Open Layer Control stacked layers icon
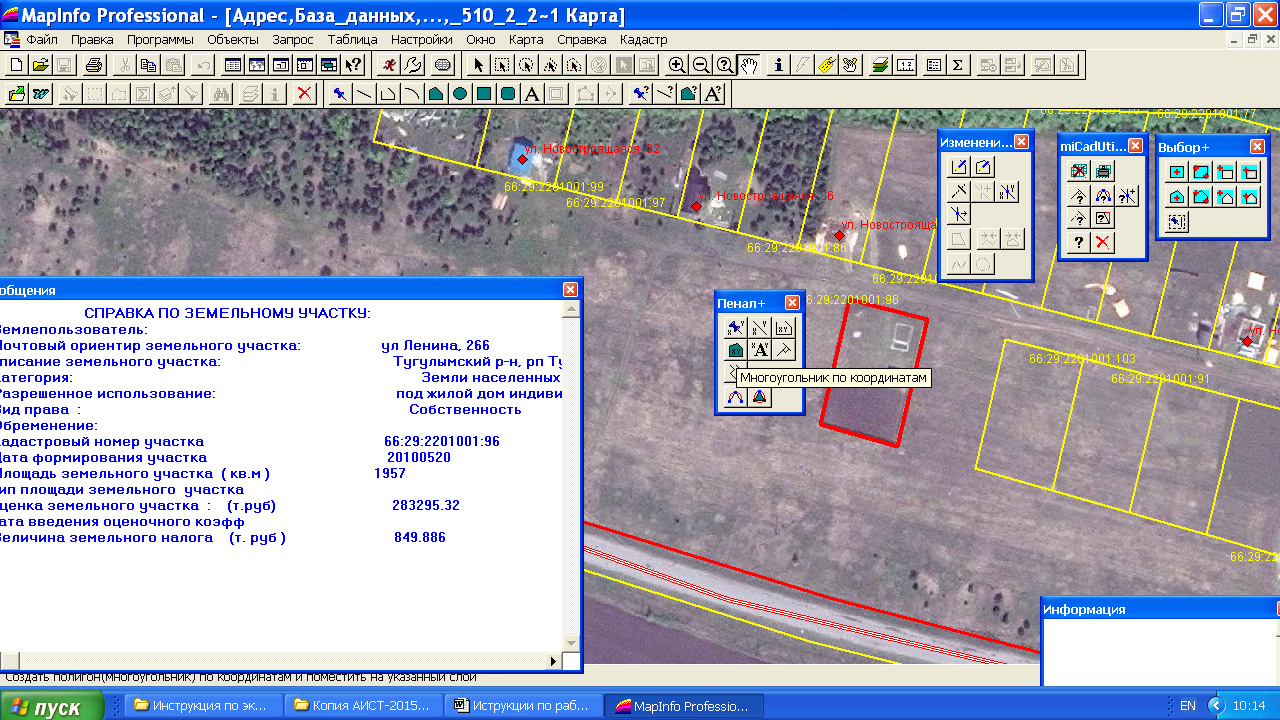The image size is (1280, 720). (880, 65)
